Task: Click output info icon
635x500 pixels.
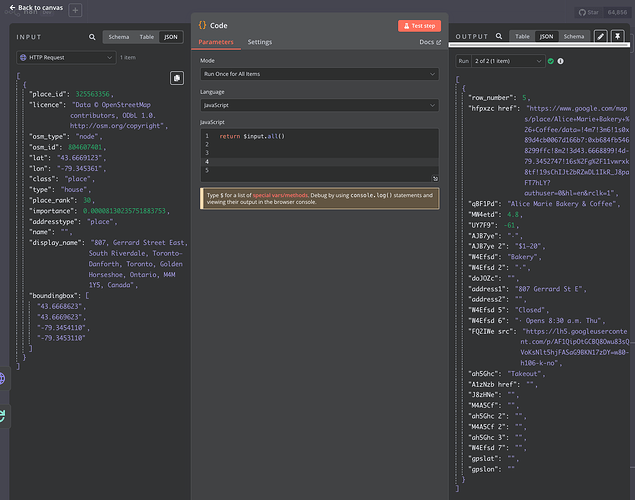Action: (x=560, y=61)
